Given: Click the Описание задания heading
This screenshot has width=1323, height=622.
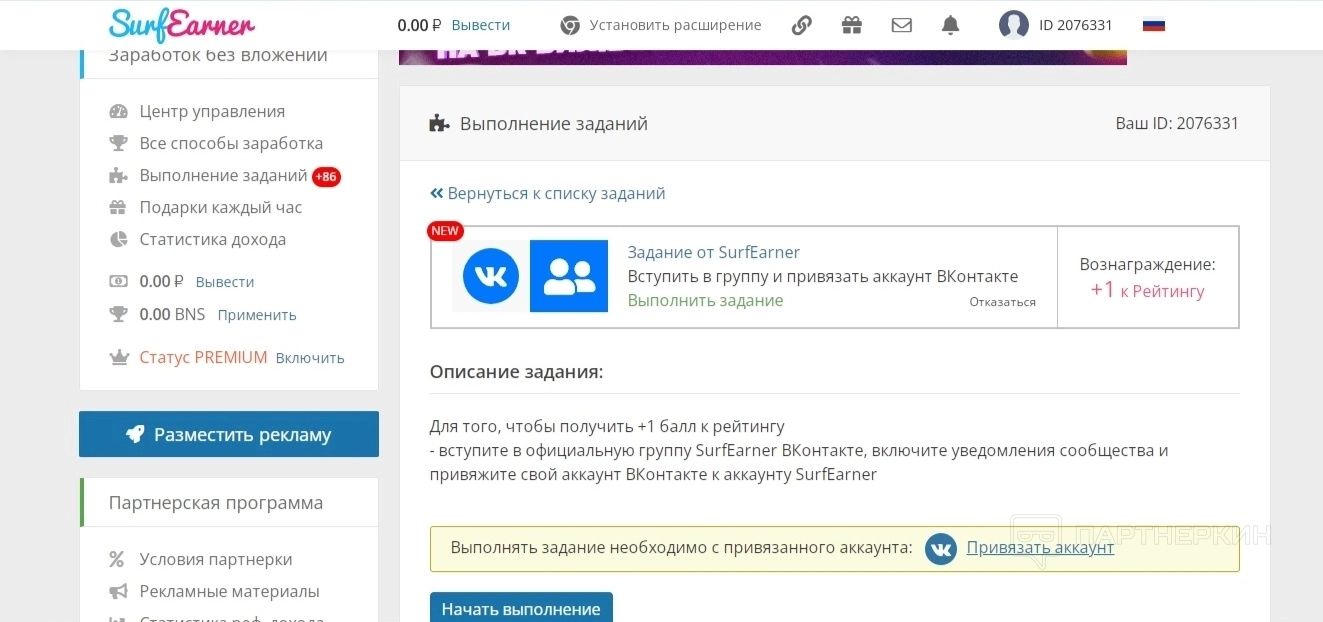Looking at the screenshot, I should (517, 373).
